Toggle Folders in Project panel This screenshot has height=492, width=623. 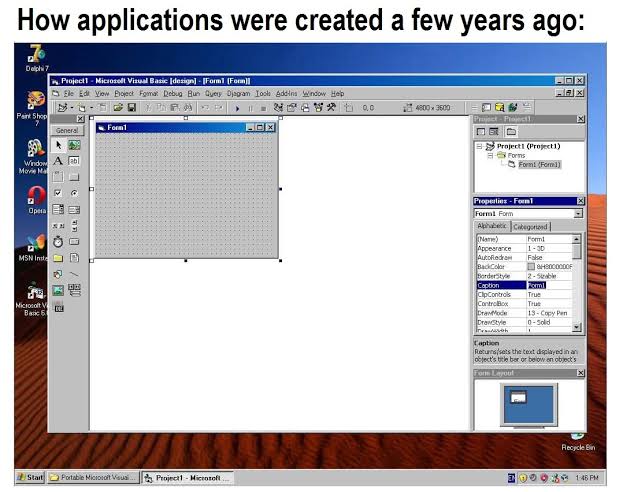pyautogui.click(x=511, y=132)
